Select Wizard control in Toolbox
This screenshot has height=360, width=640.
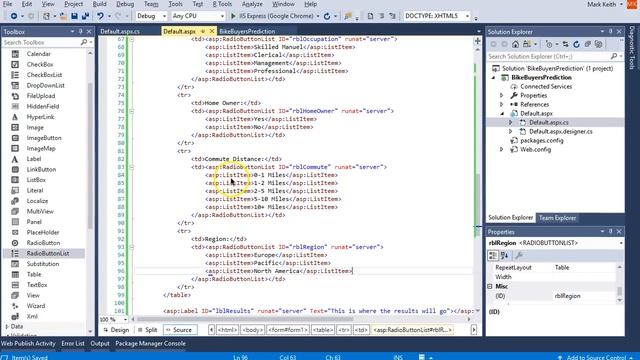click(36, 306)
